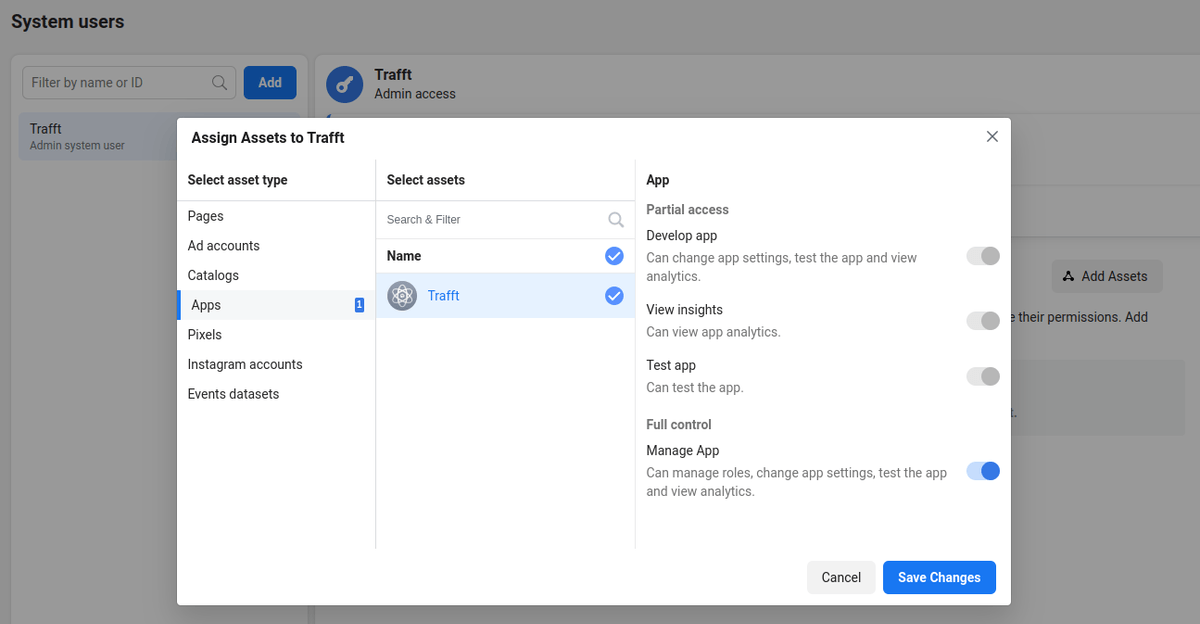Click the magnifier in the Filter by name field

pyautogui.click(x=219, y=82)
